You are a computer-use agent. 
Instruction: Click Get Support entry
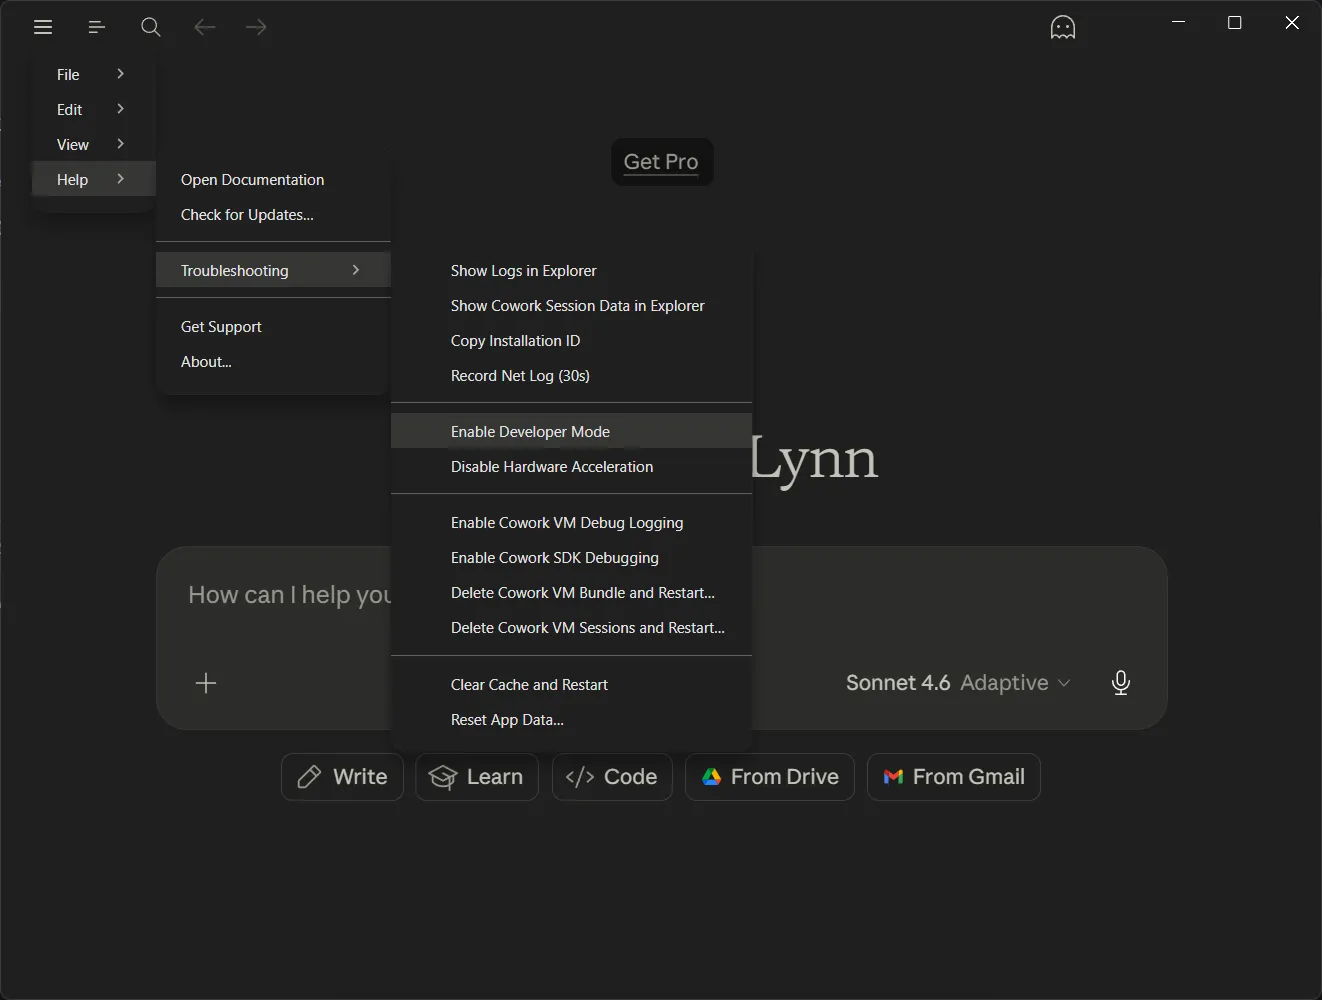point(273,326)
